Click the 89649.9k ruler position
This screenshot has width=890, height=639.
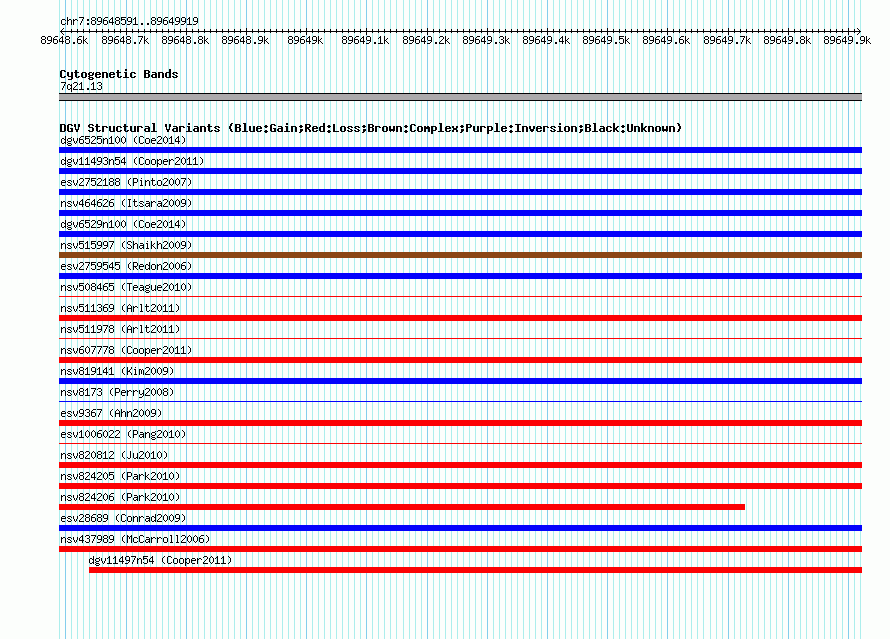(x=847, y=40)
